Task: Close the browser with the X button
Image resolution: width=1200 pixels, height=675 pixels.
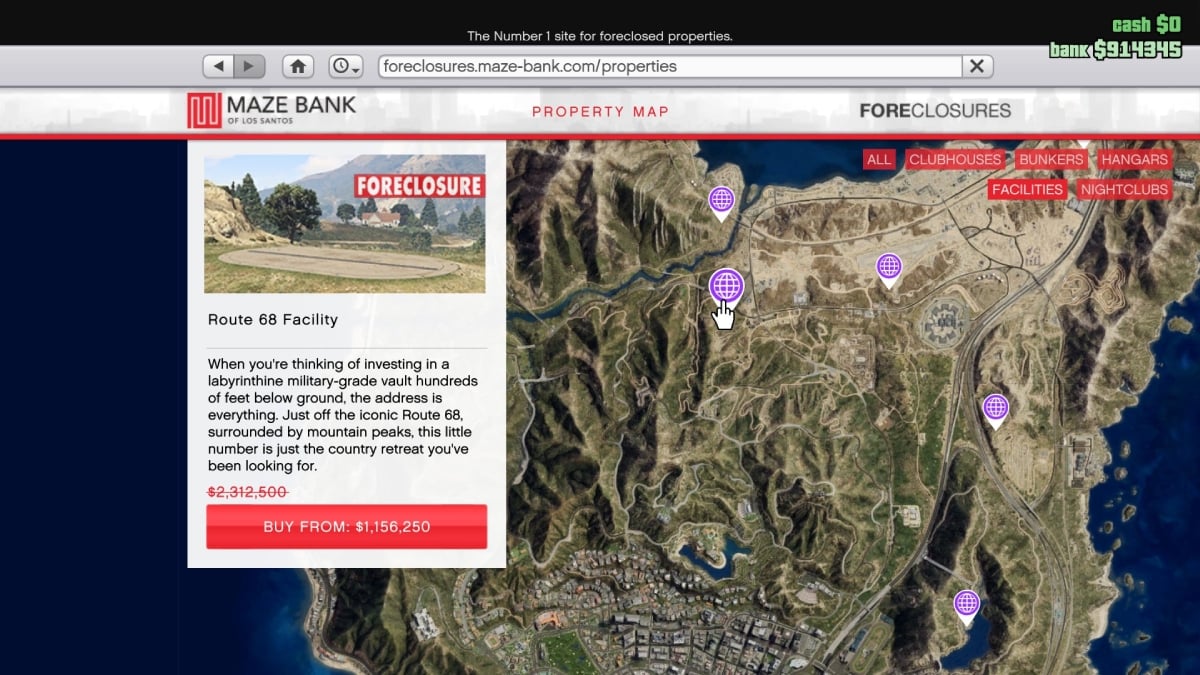Action: [977, 66]
